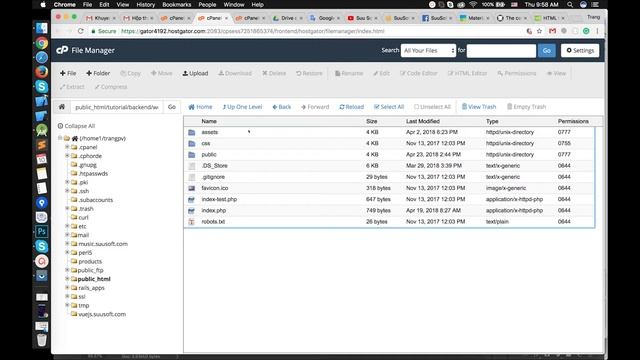This screenshot has width=640, height=360.
Task: Open the All Your Files search dropdown
Action: [428, 51]
